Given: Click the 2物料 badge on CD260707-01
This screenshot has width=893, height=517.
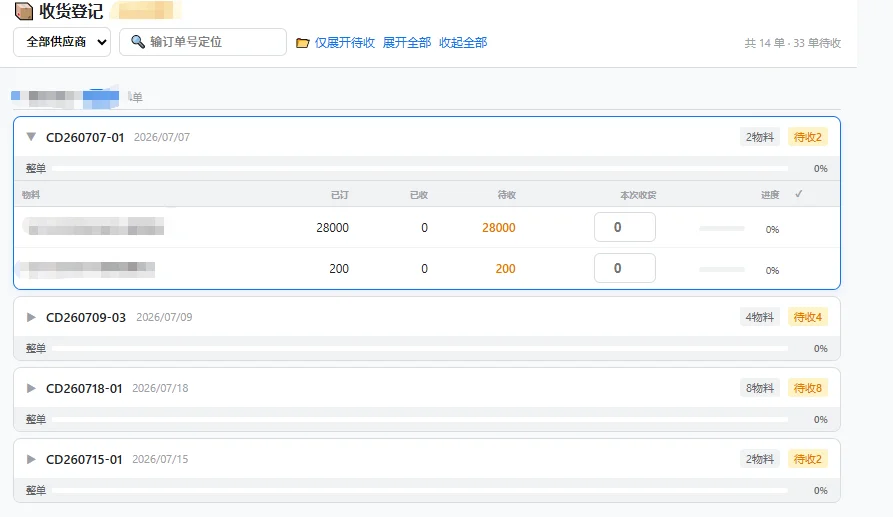Looking at the screenshot, I should pyautogui.click(x=760, y=137).
